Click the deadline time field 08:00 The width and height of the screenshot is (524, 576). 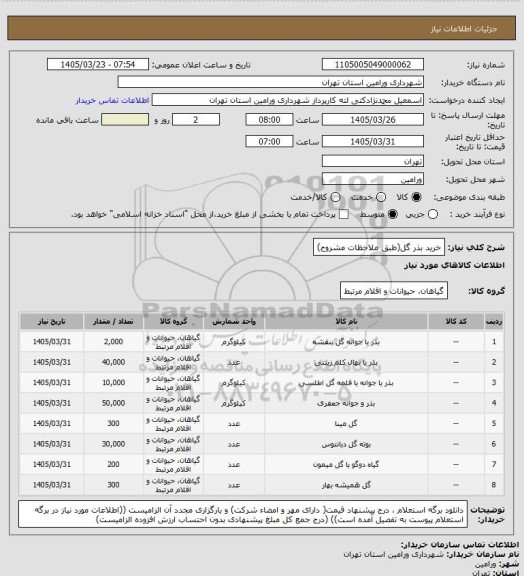point(269,120)
